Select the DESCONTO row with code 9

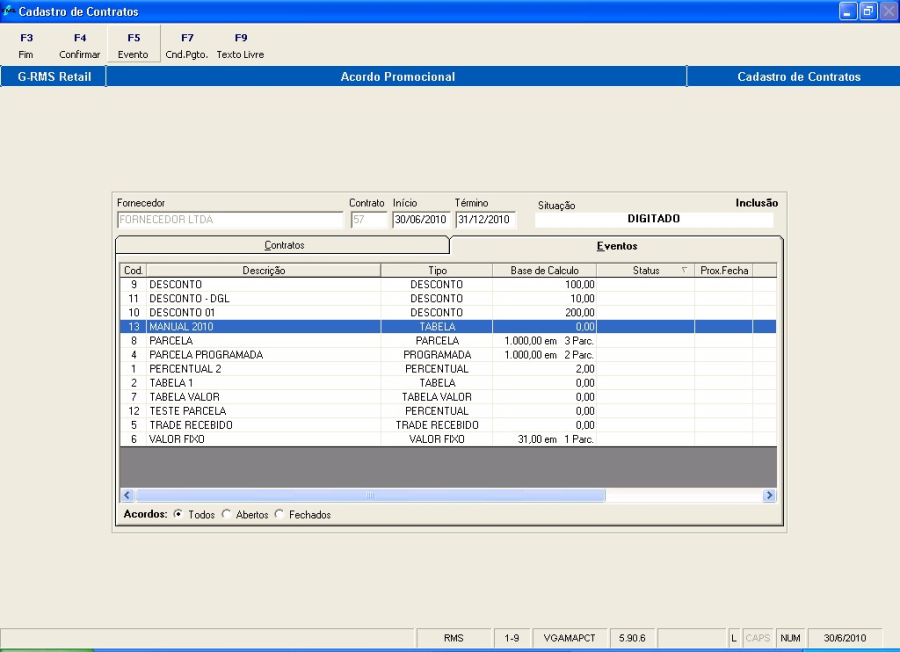(x=448, y=285)
